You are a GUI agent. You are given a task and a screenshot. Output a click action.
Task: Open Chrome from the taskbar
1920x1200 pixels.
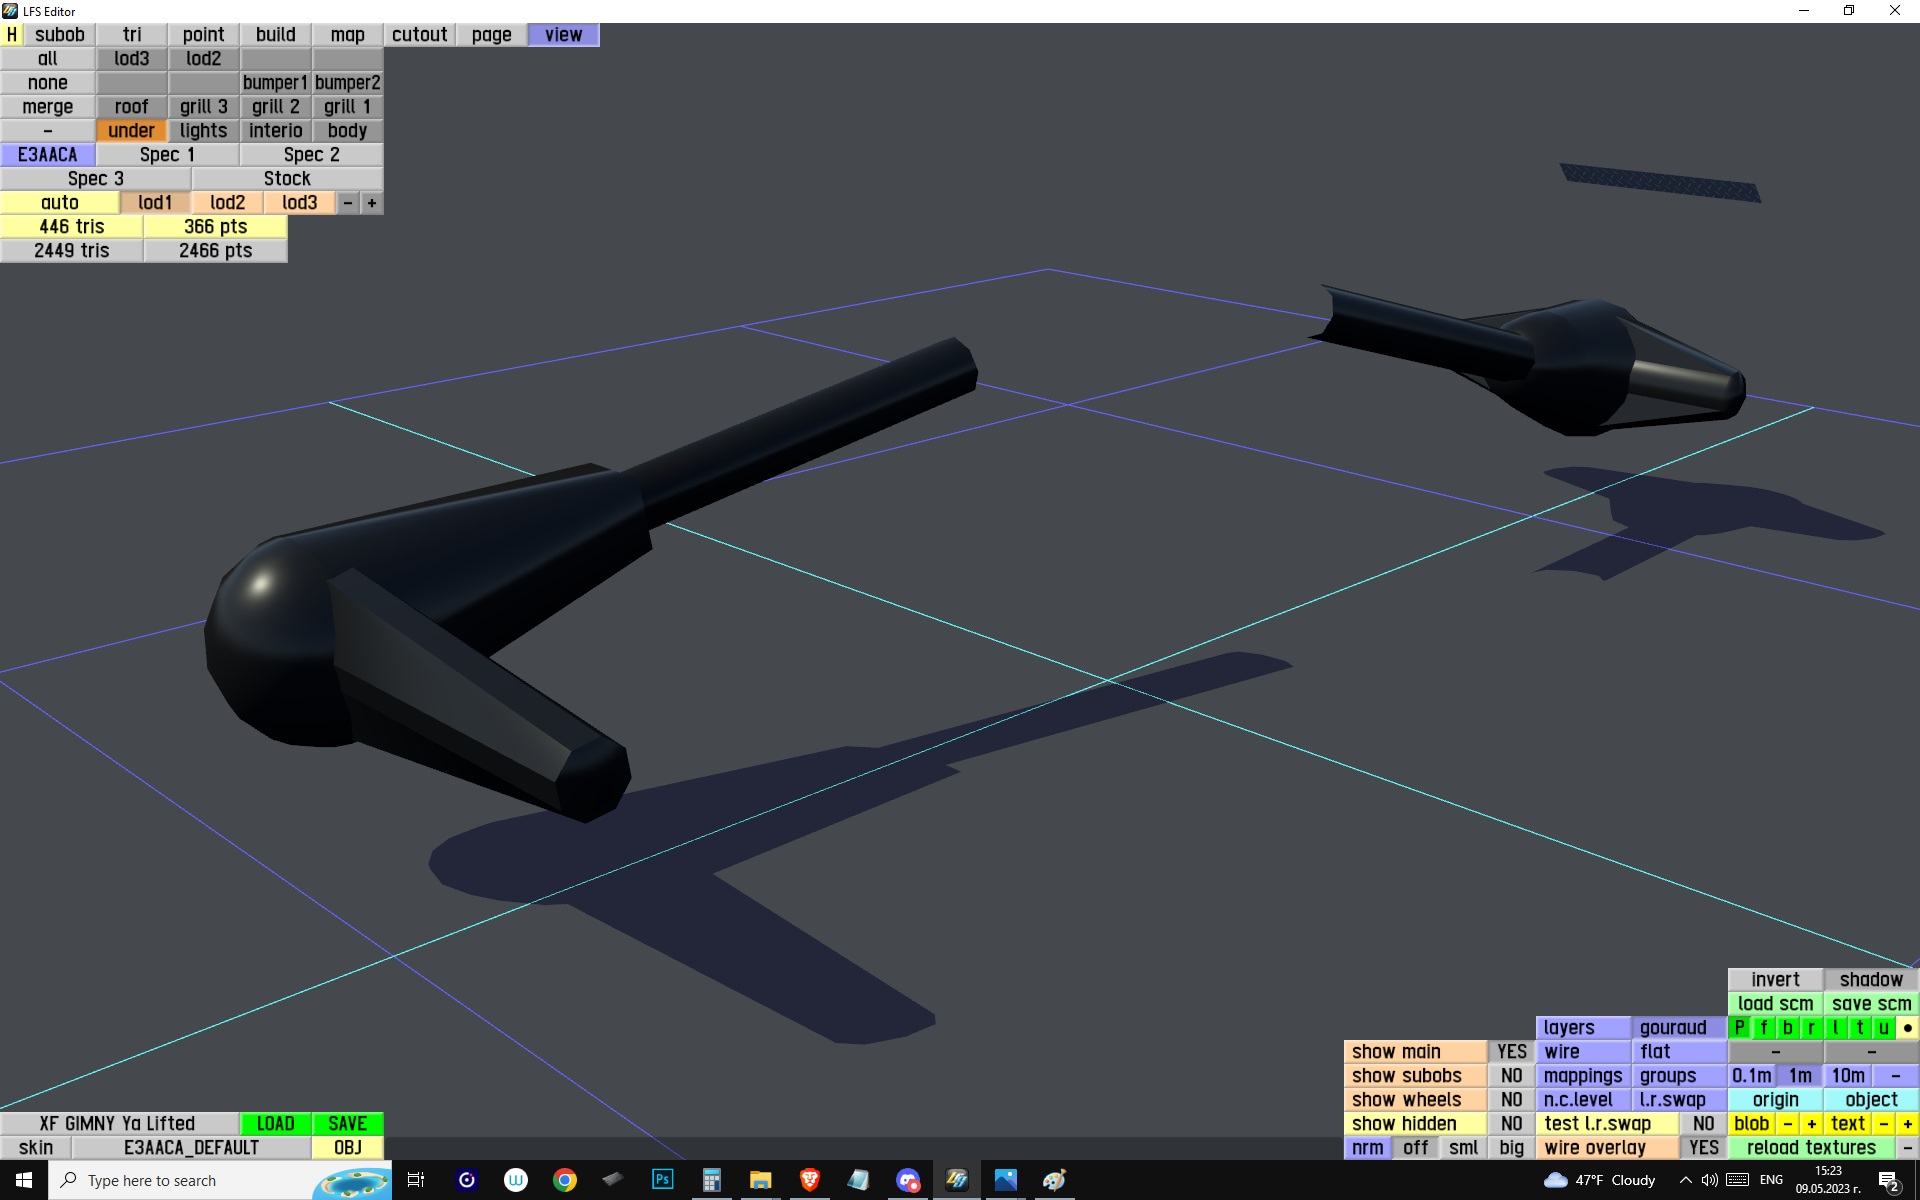point(565,1180)
